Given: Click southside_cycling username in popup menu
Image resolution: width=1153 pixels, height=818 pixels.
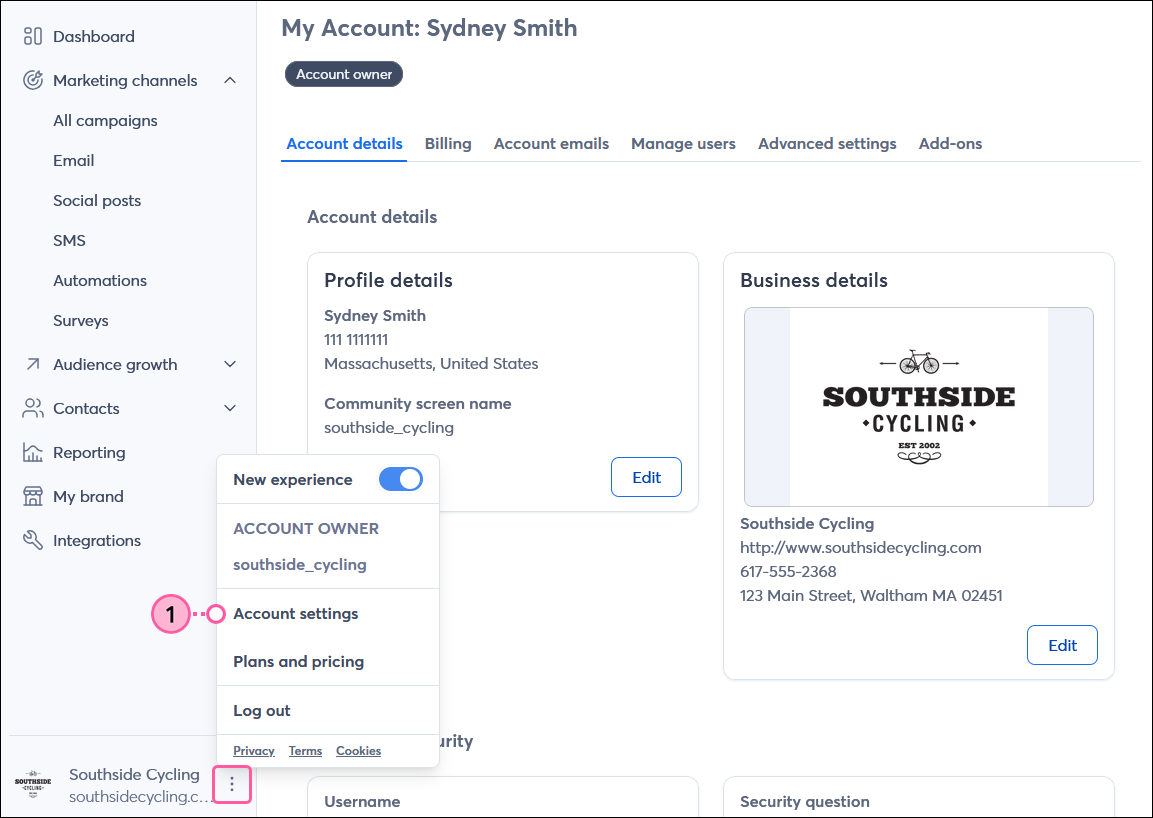Looking at the screenshot, I should (x=299, y=564).
